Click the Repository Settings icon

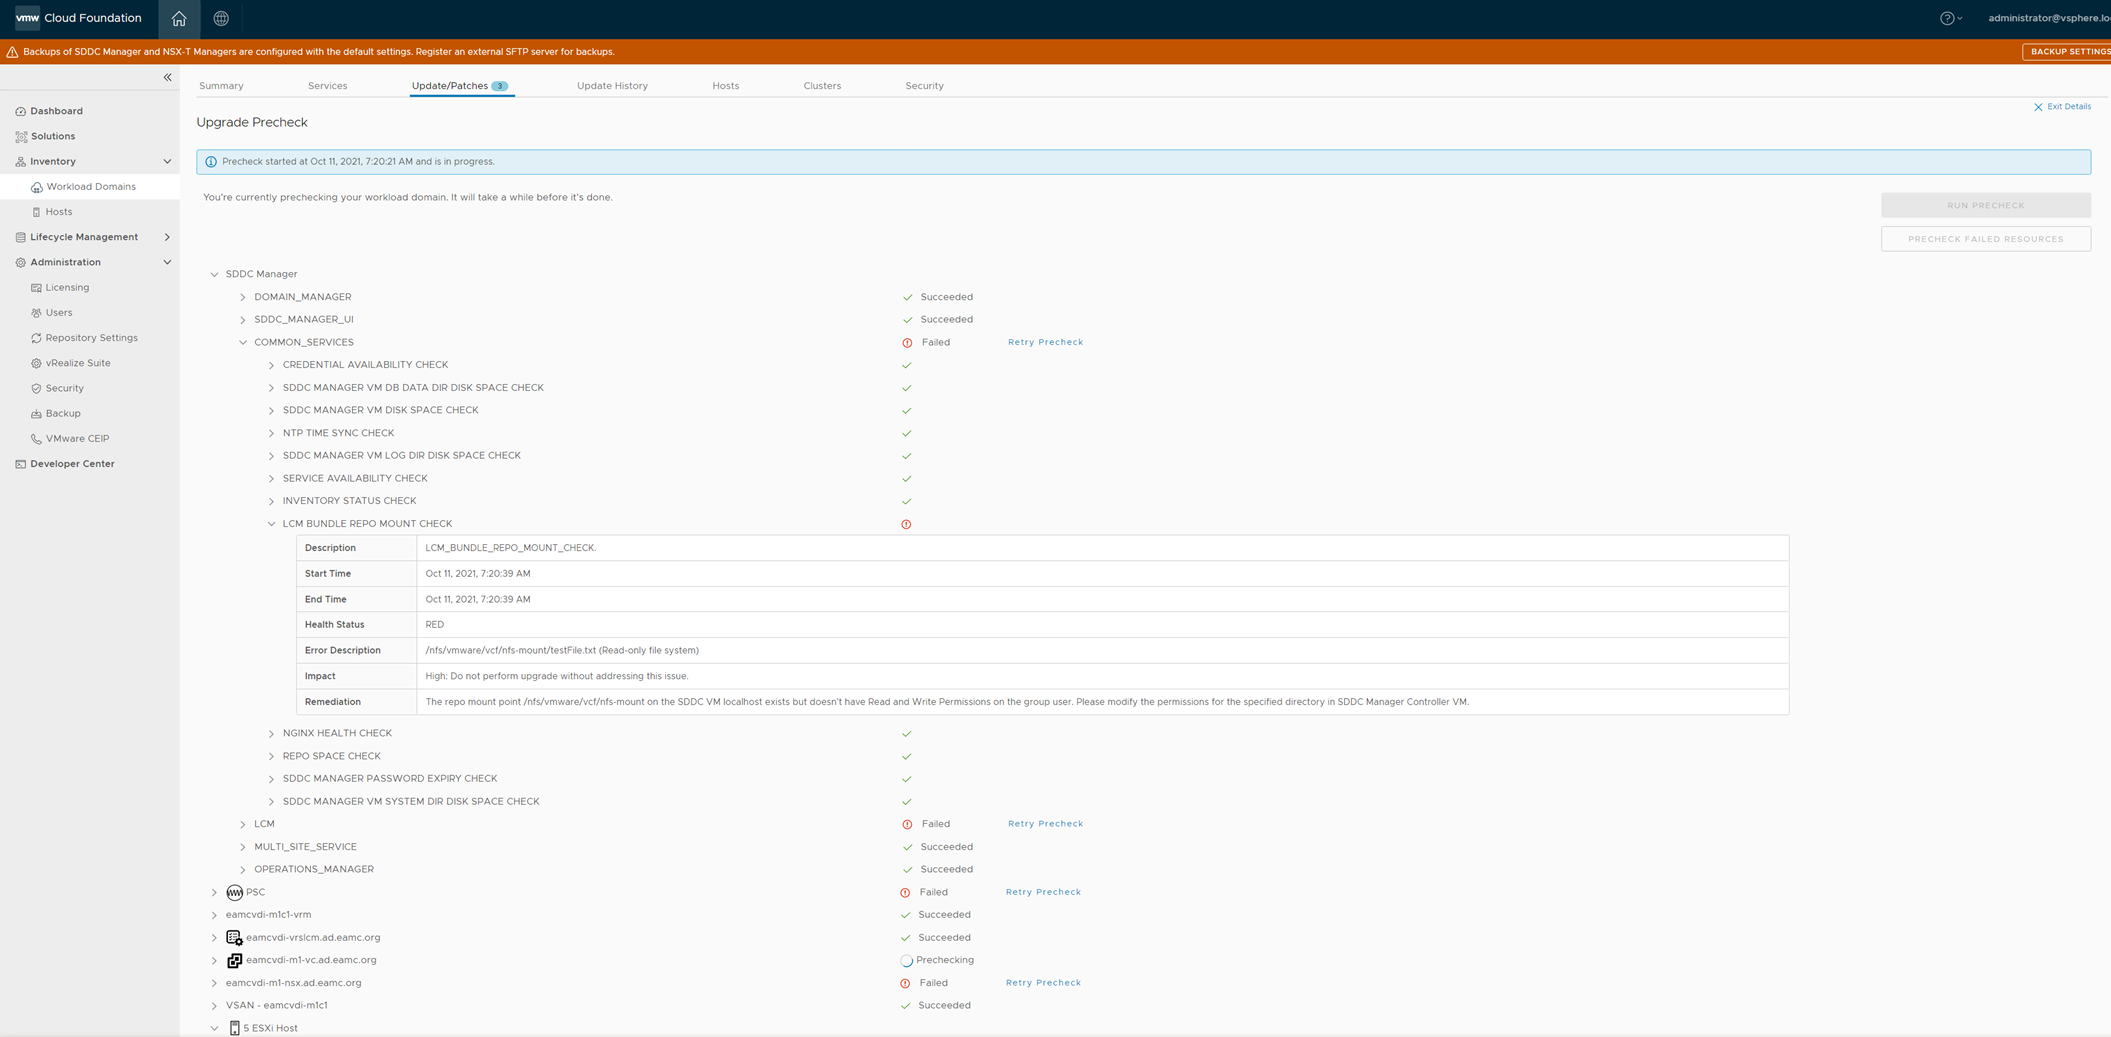[x=37, y=338]
